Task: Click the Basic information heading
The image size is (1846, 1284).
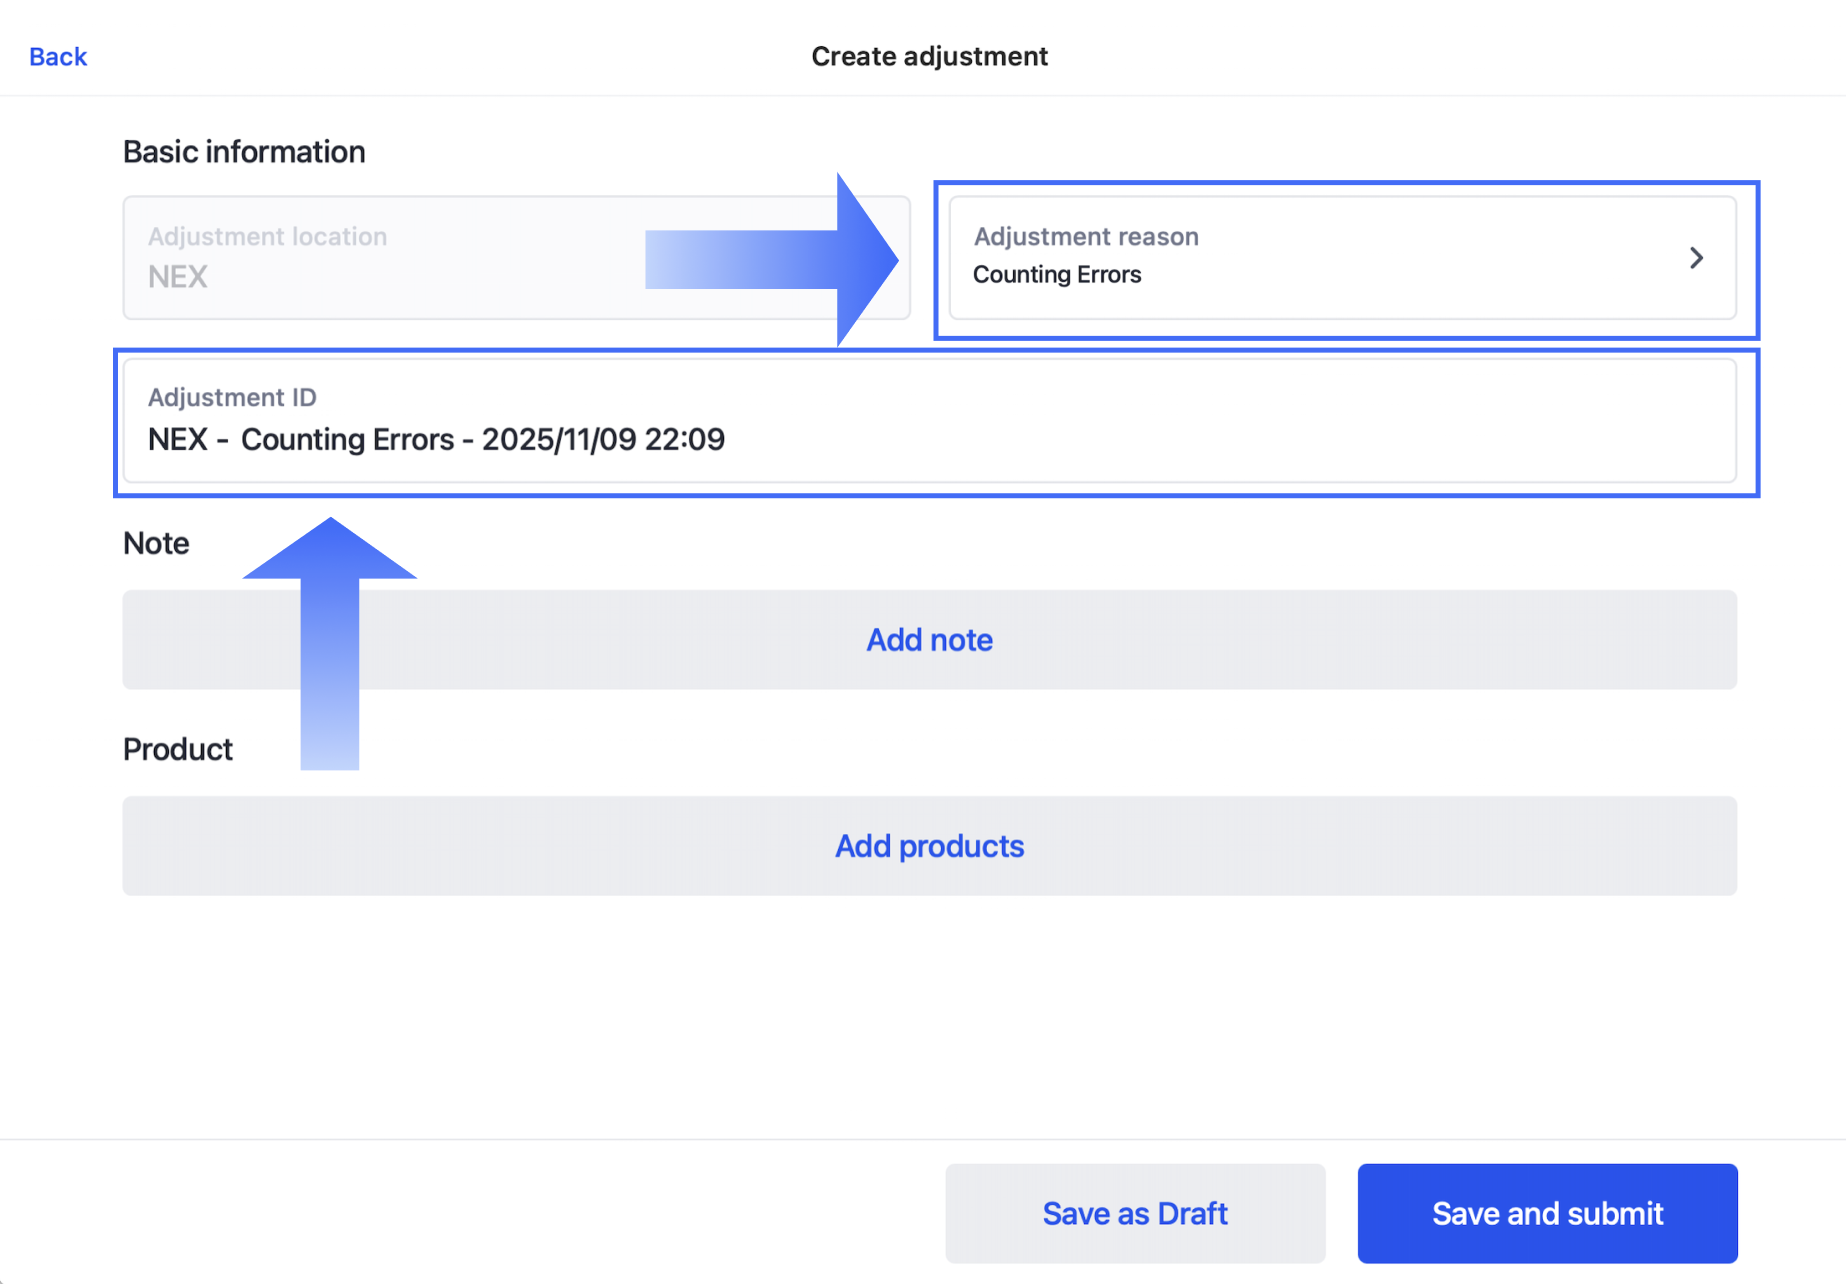Action: click(244, 152)
